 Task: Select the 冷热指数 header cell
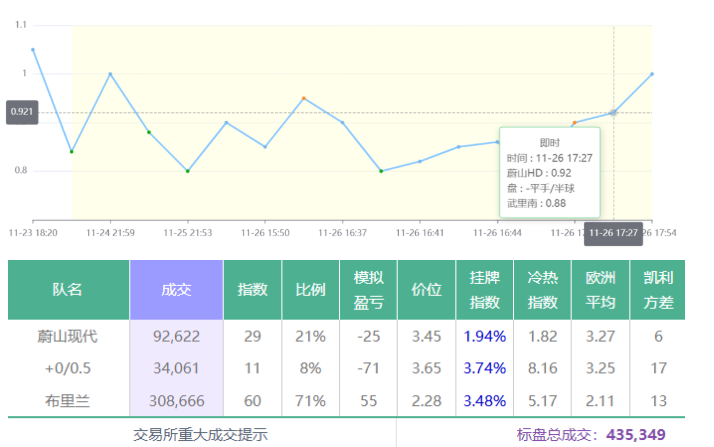click(543, 289)
